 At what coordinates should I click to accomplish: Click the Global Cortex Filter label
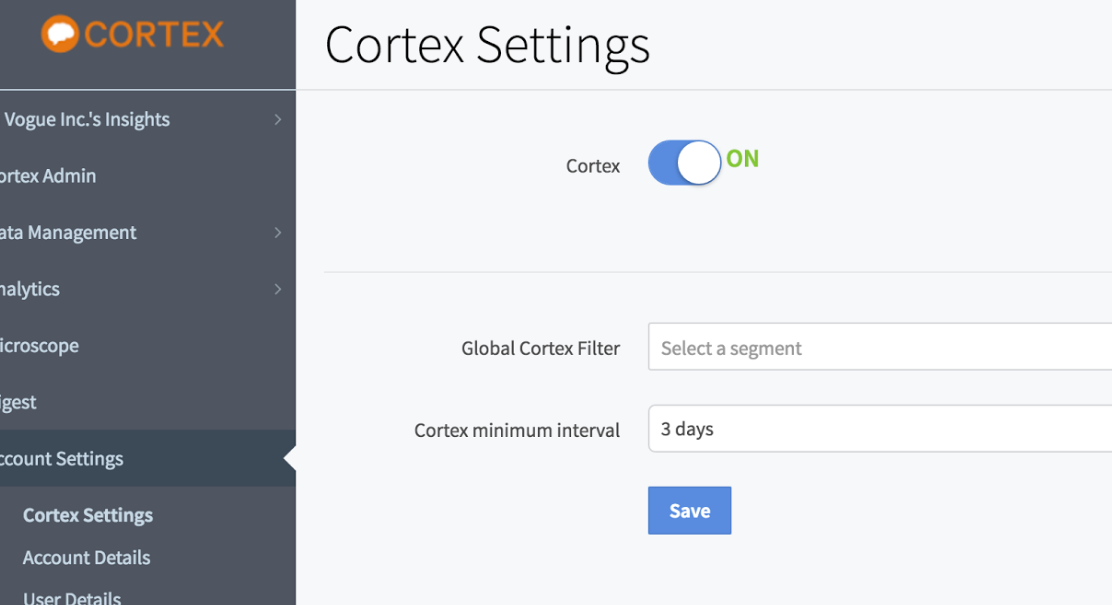click(540, 348)
